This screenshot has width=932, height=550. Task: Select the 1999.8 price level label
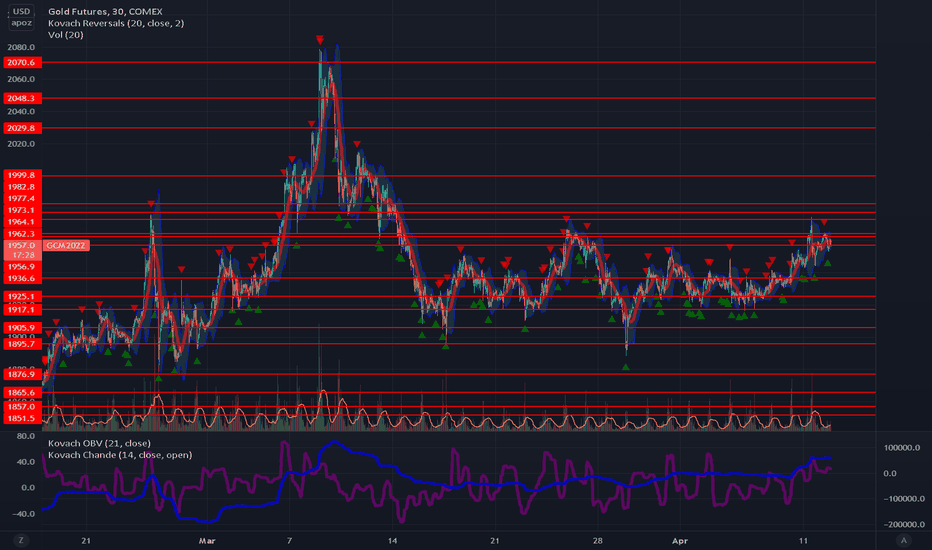(23, 175)
